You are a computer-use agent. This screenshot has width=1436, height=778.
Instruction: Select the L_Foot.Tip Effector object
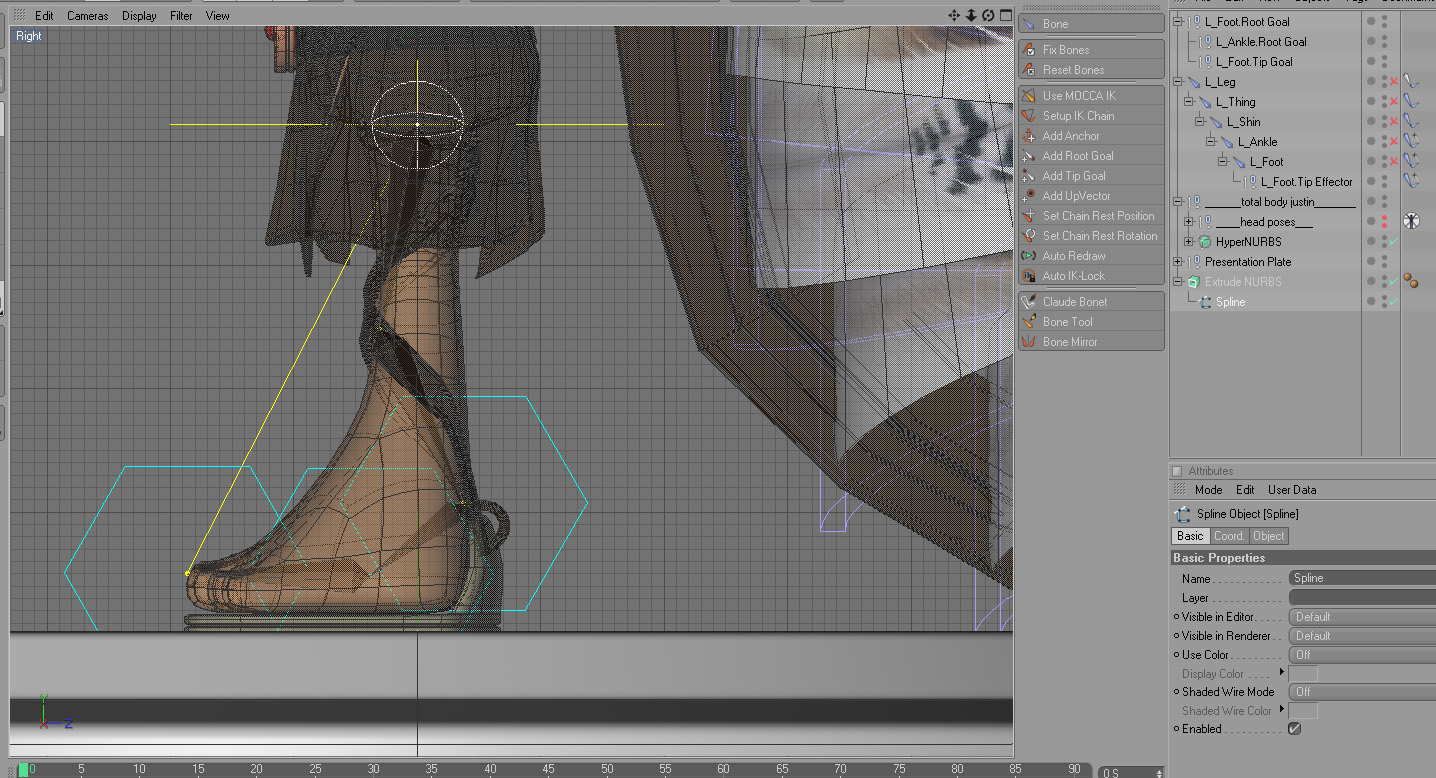coord(1306,182)
